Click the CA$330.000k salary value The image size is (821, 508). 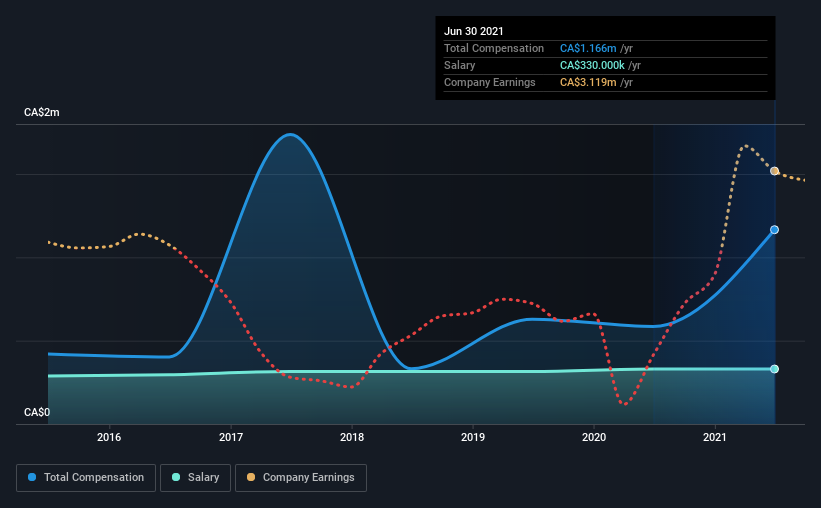pyautogui.click(x=592, y=65)
